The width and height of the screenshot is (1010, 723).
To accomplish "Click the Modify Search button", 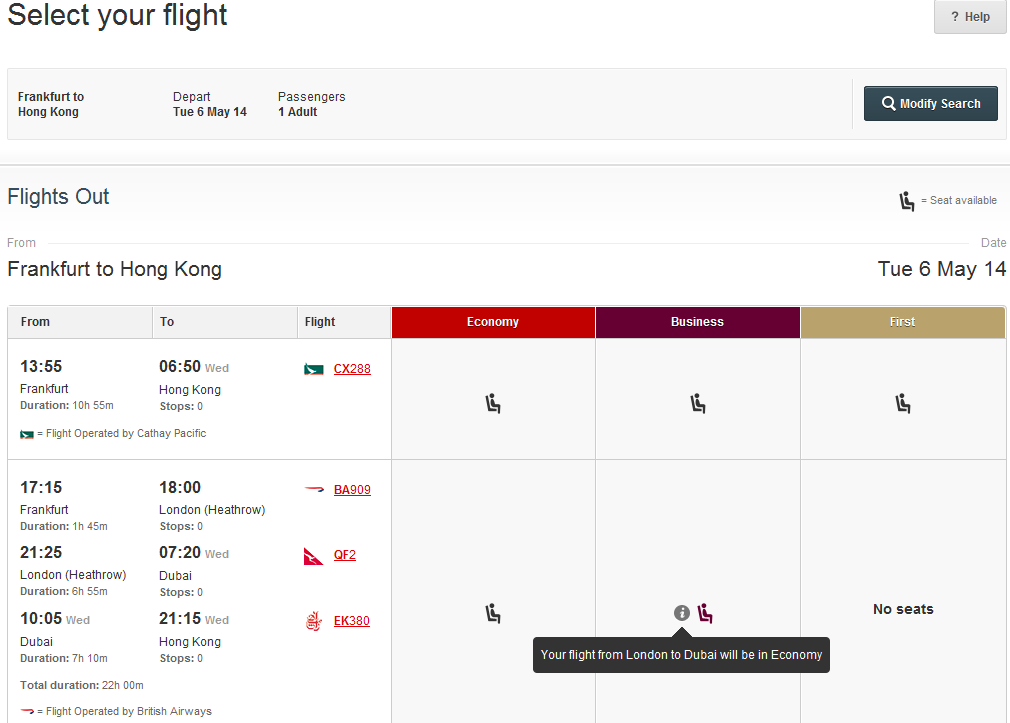I will 931,104.
